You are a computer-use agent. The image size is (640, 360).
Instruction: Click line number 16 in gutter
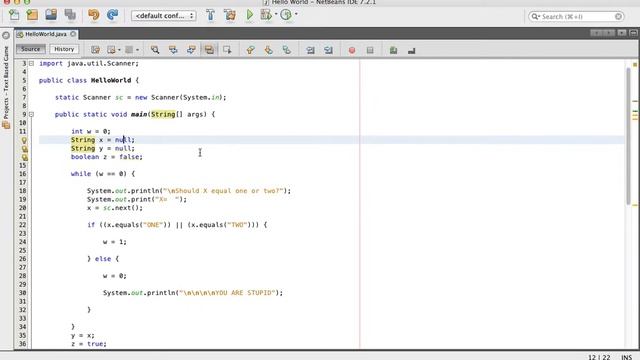(22, 174)
